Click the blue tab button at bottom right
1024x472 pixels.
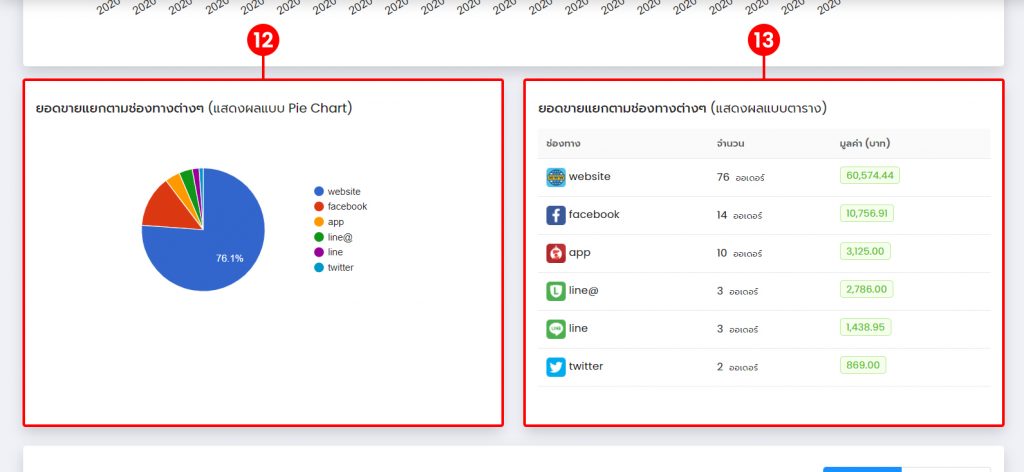coord(862,469)
